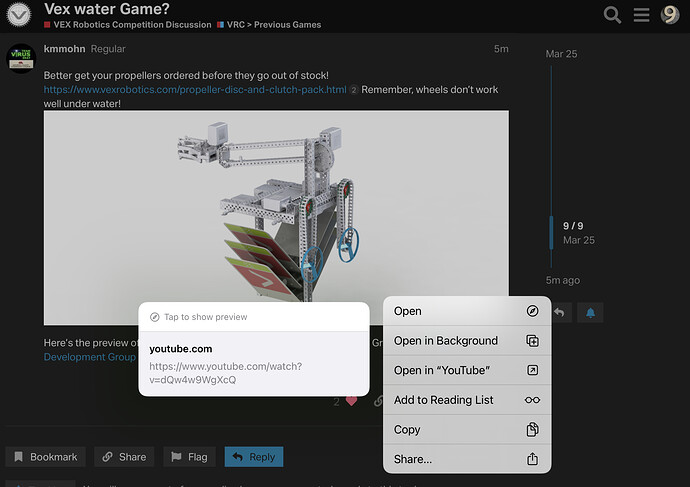The width and height of the screenshot is (690, 487).
Task: Click the heart like icon
Action: point(351,401)
